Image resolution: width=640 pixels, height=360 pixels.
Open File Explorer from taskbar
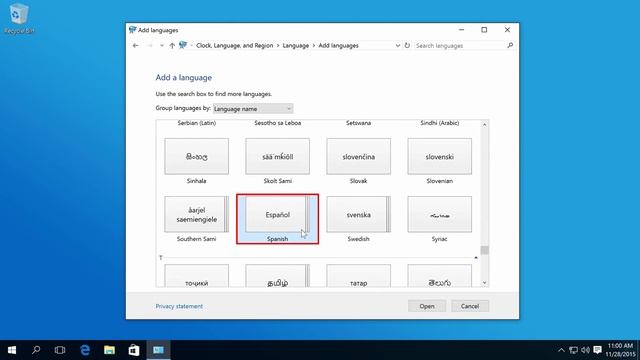pos(109,350)
